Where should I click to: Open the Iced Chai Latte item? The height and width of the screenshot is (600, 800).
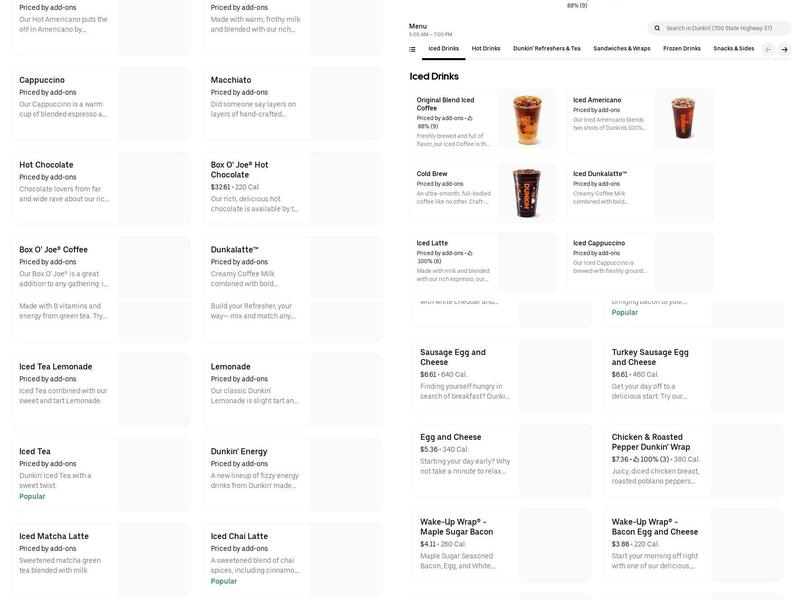point(292,560)
